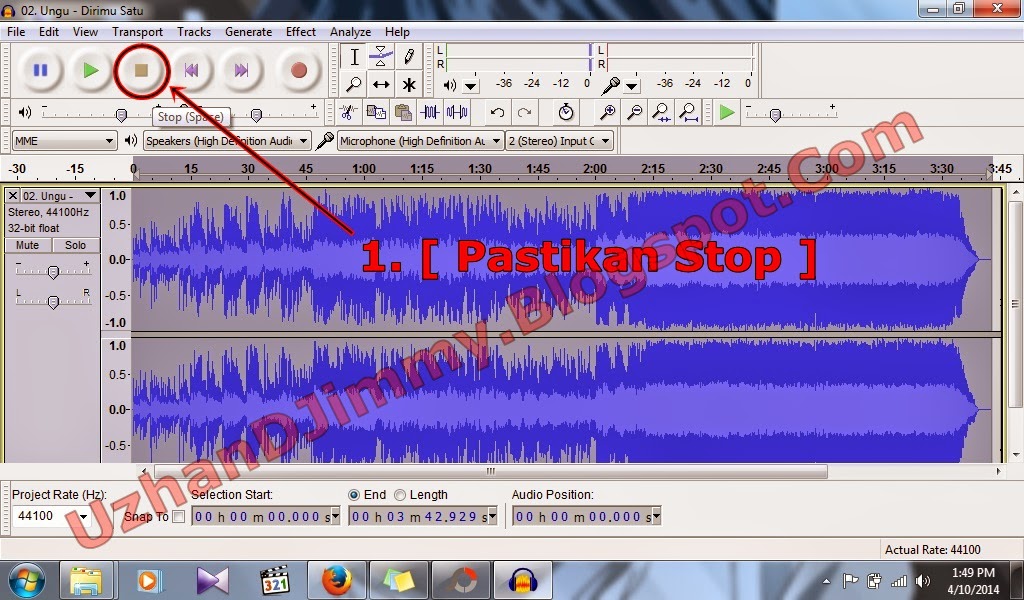The height and width of the screenshot is (600, 1024).
Task: Open the output meter dropdown arrow
Action: pyautogui.click(x=471, y=86)
